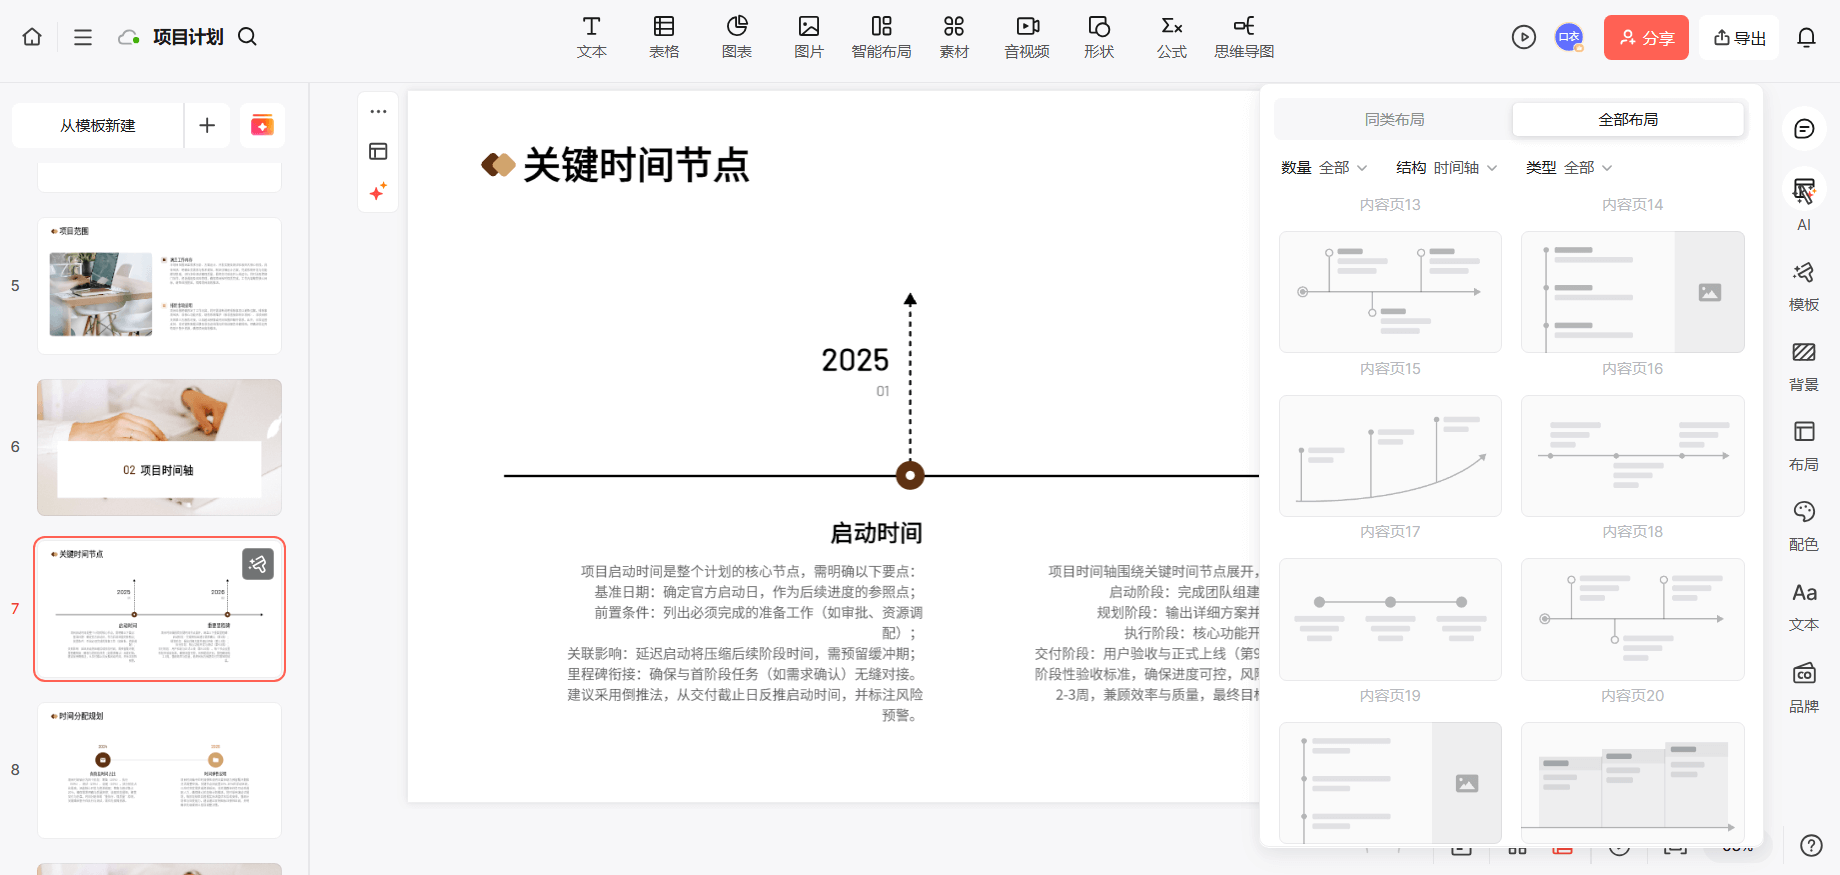Select slide 5 项目范围 thumbnail

click(x=160, y=286)
